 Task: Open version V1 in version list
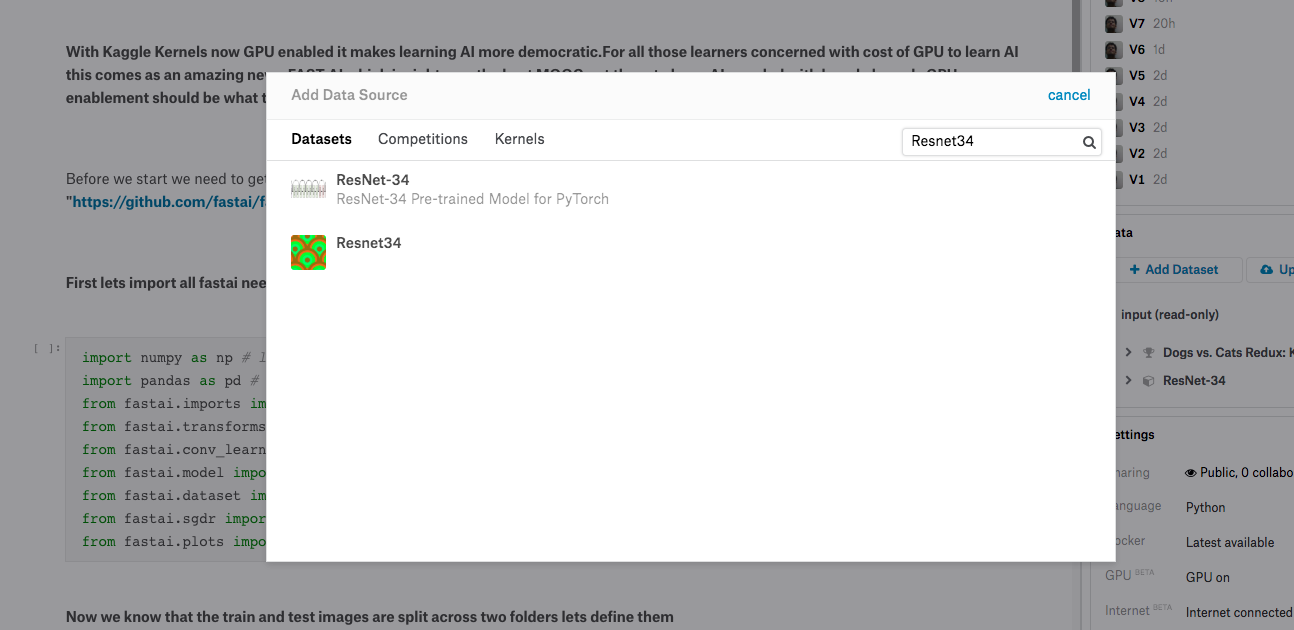(x=1137, y=179)
